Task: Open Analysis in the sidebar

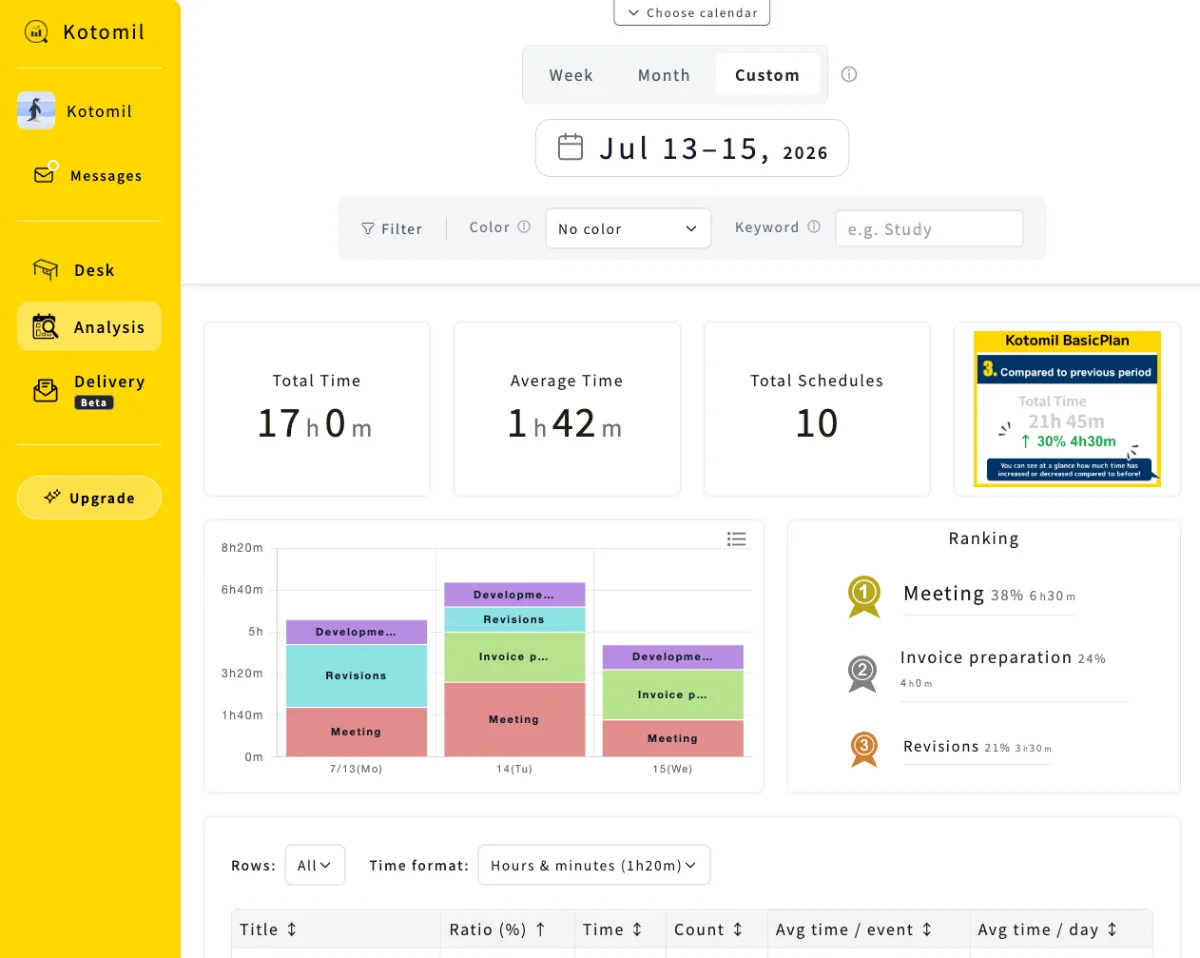Action: pyautogui.click(x=89, y=327)
